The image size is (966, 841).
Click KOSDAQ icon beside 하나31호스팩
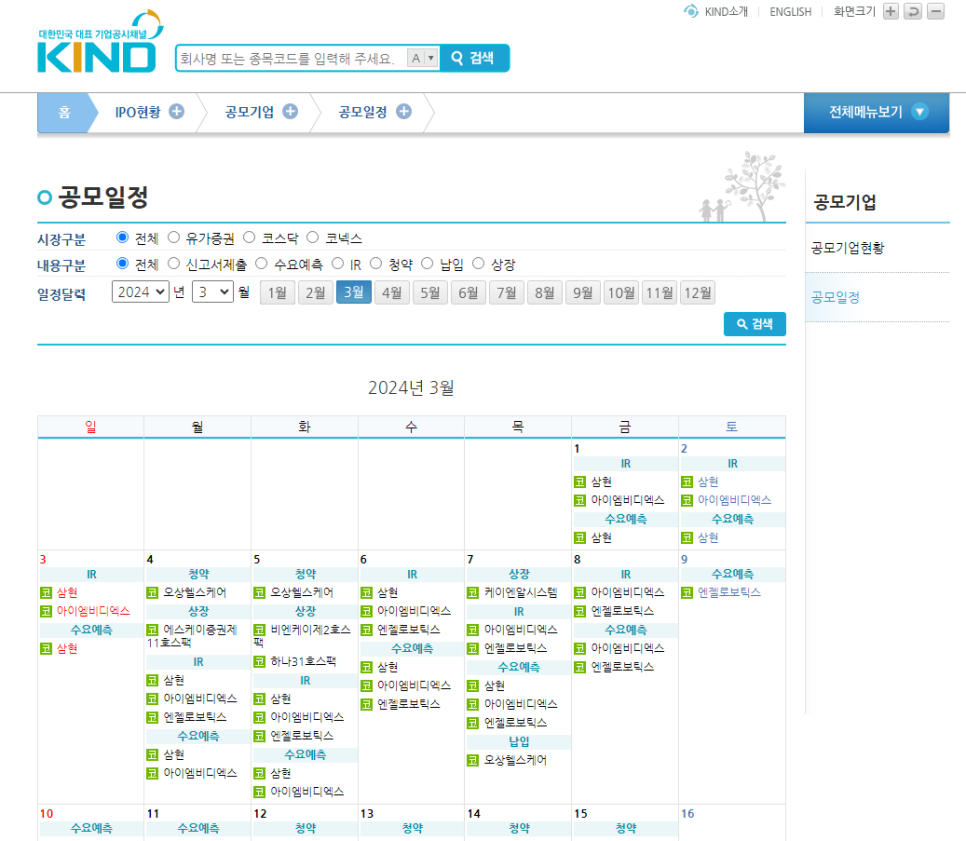pyautogui.click(x=259, y=662)
